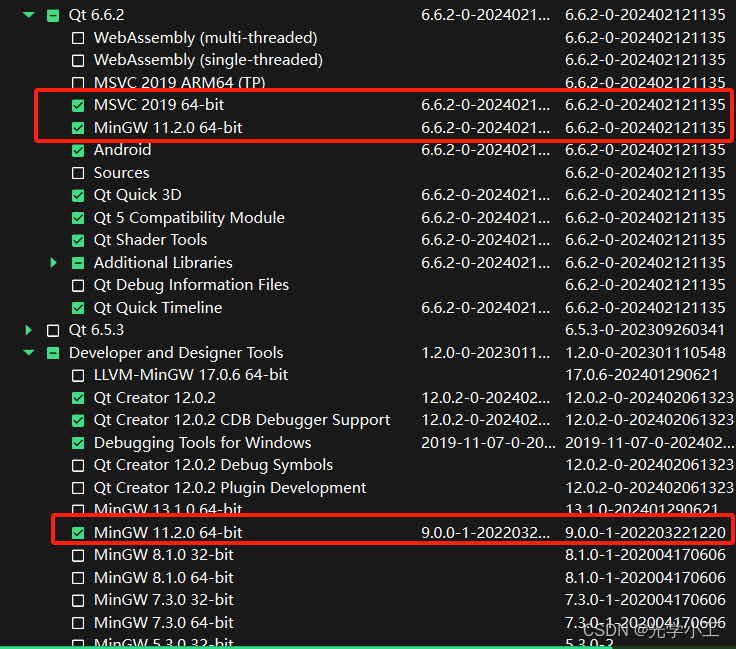The image size is (736, 649).
Task: Check the MinGW 7.3.0 32-bit checkbox
Action: point(78,601)
